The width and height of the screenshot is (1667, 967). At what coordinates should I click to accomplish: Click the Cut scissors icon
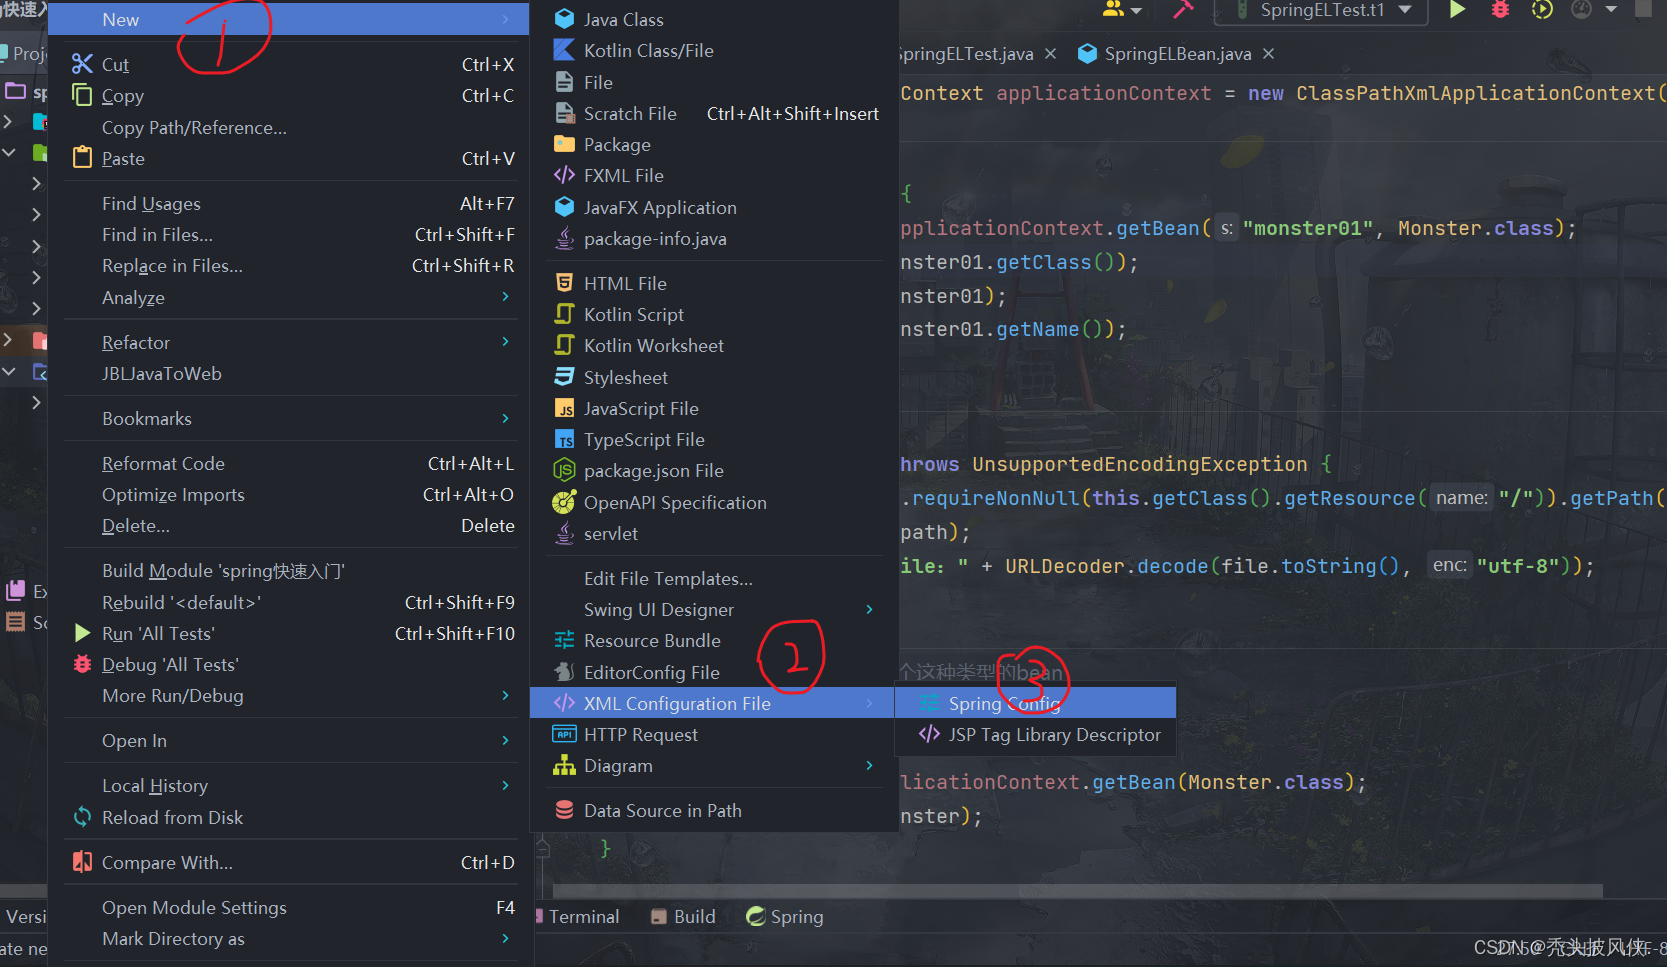point(82,64)
